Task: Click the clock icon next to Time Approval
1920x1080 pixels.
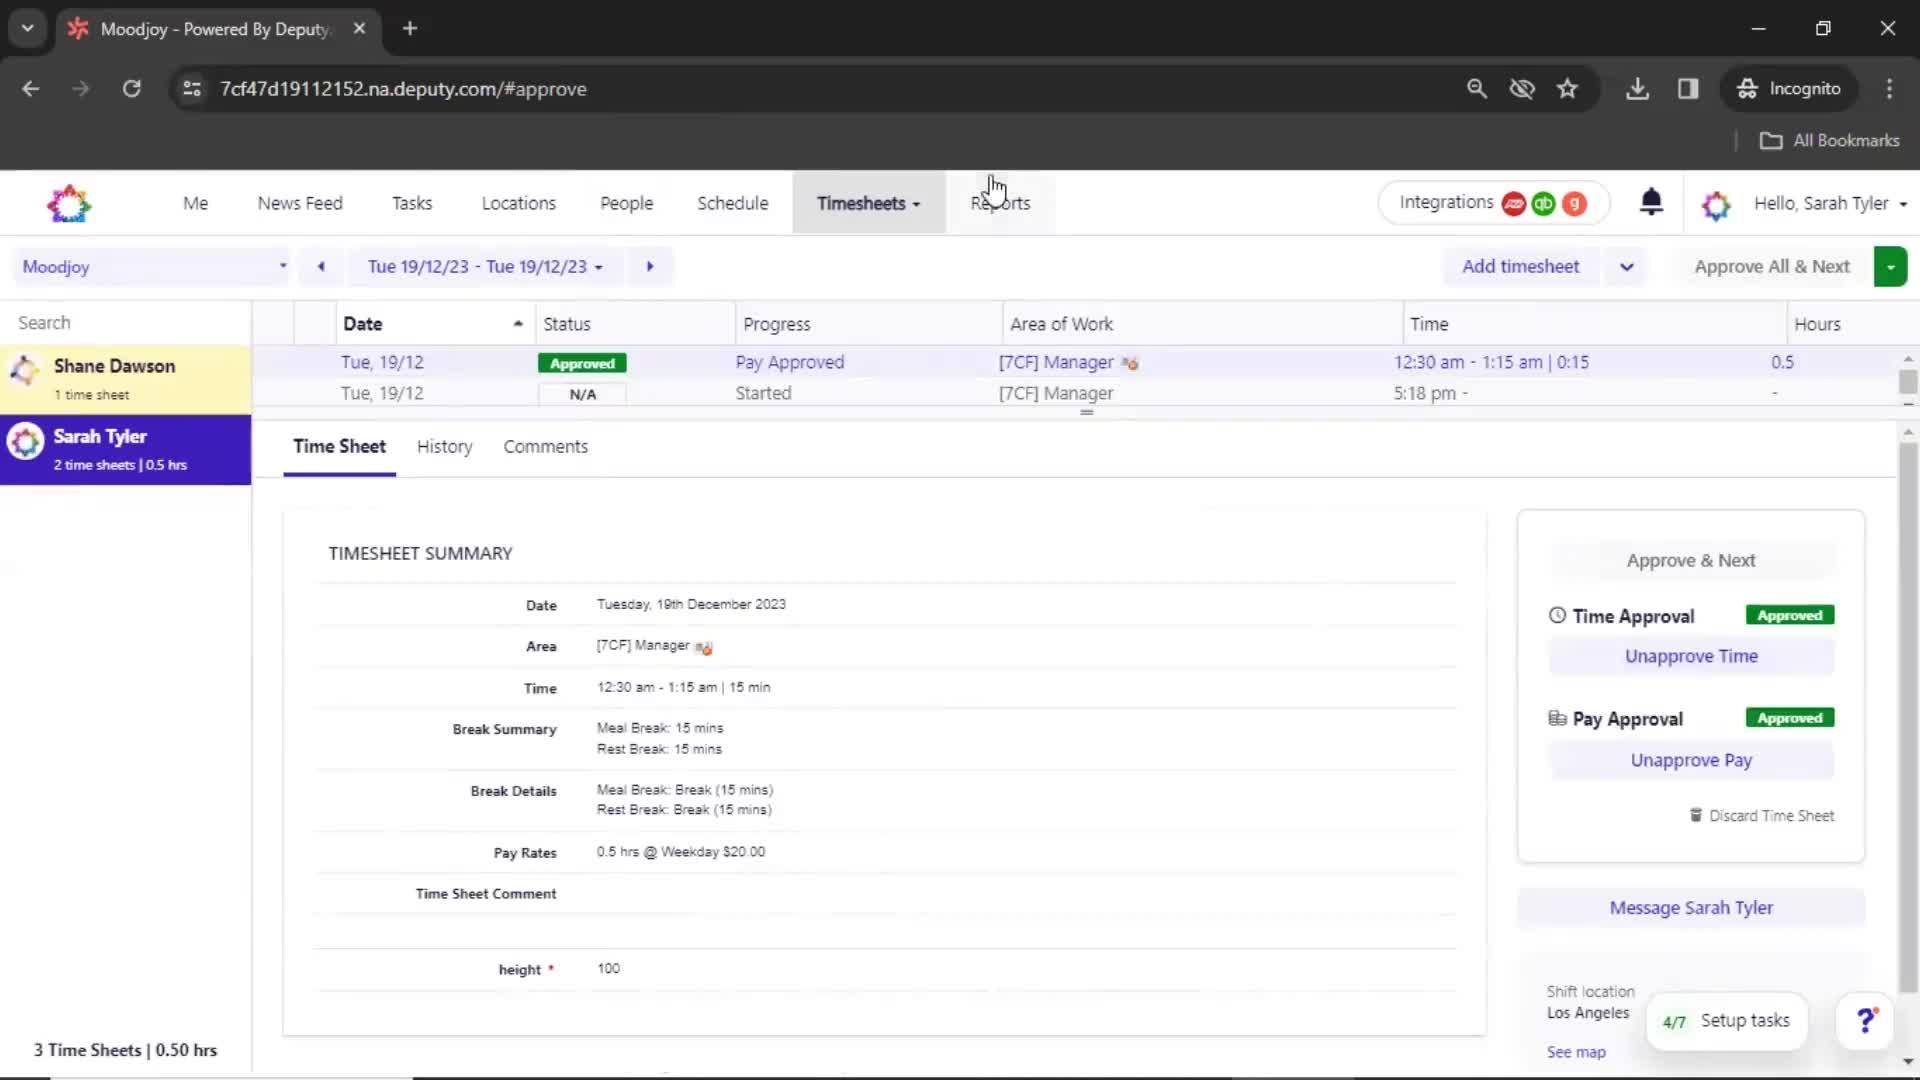Action: pyautogui.click(x=1556, y=616)
